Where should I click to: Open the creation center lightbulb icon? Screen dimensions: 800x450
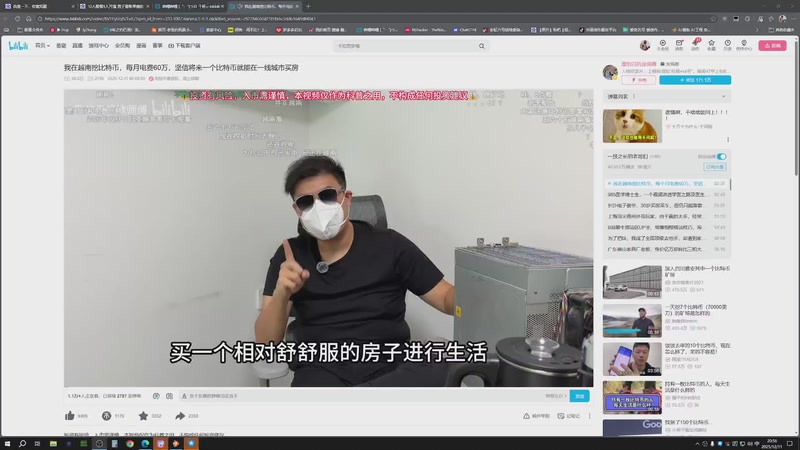coord(744,45)
